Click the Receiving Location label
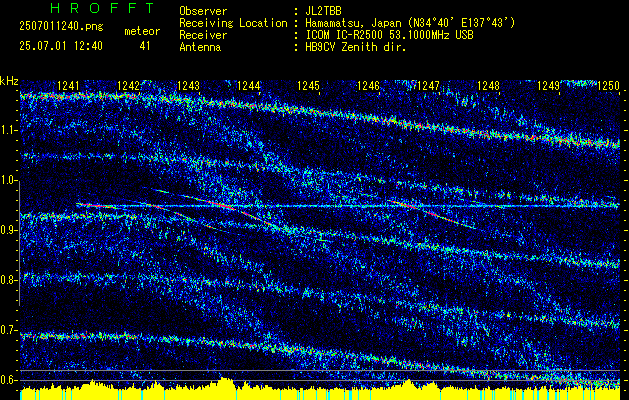This screenshot has width=629, height=400. 233,23
